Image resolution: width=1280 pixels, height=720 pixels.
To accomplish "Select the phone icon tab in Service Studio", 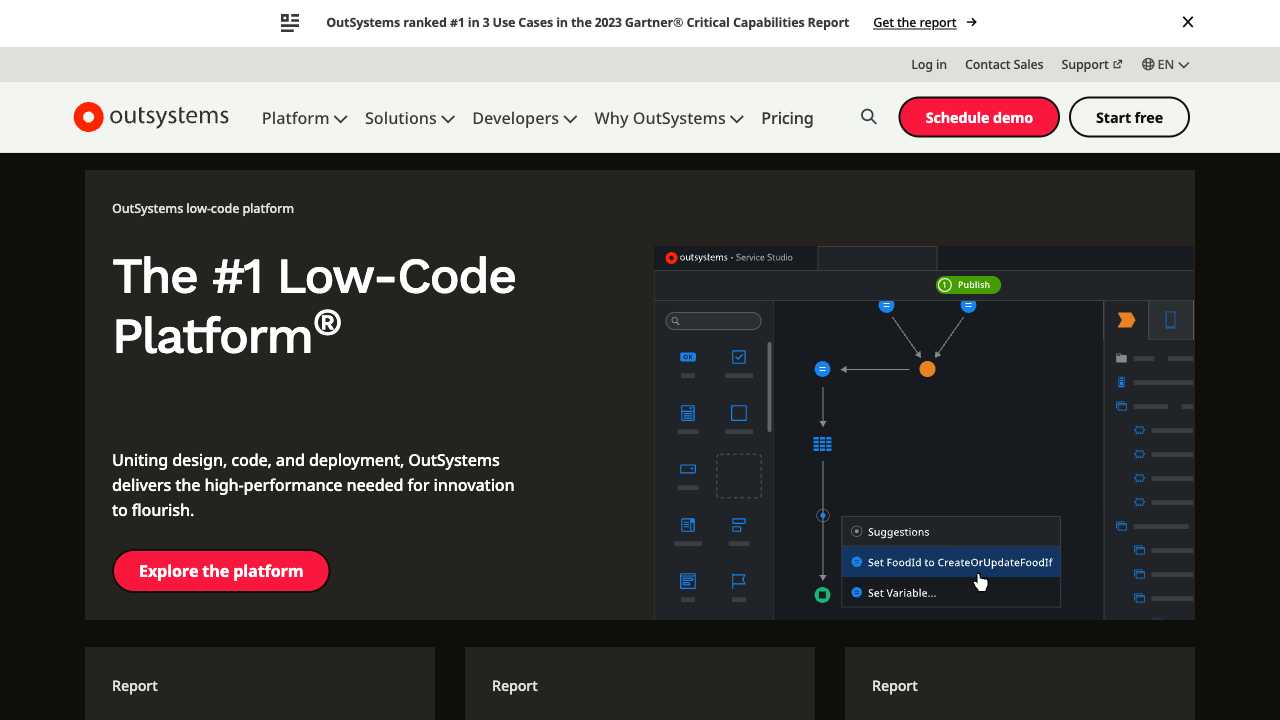I will (x=1170, y=320).
